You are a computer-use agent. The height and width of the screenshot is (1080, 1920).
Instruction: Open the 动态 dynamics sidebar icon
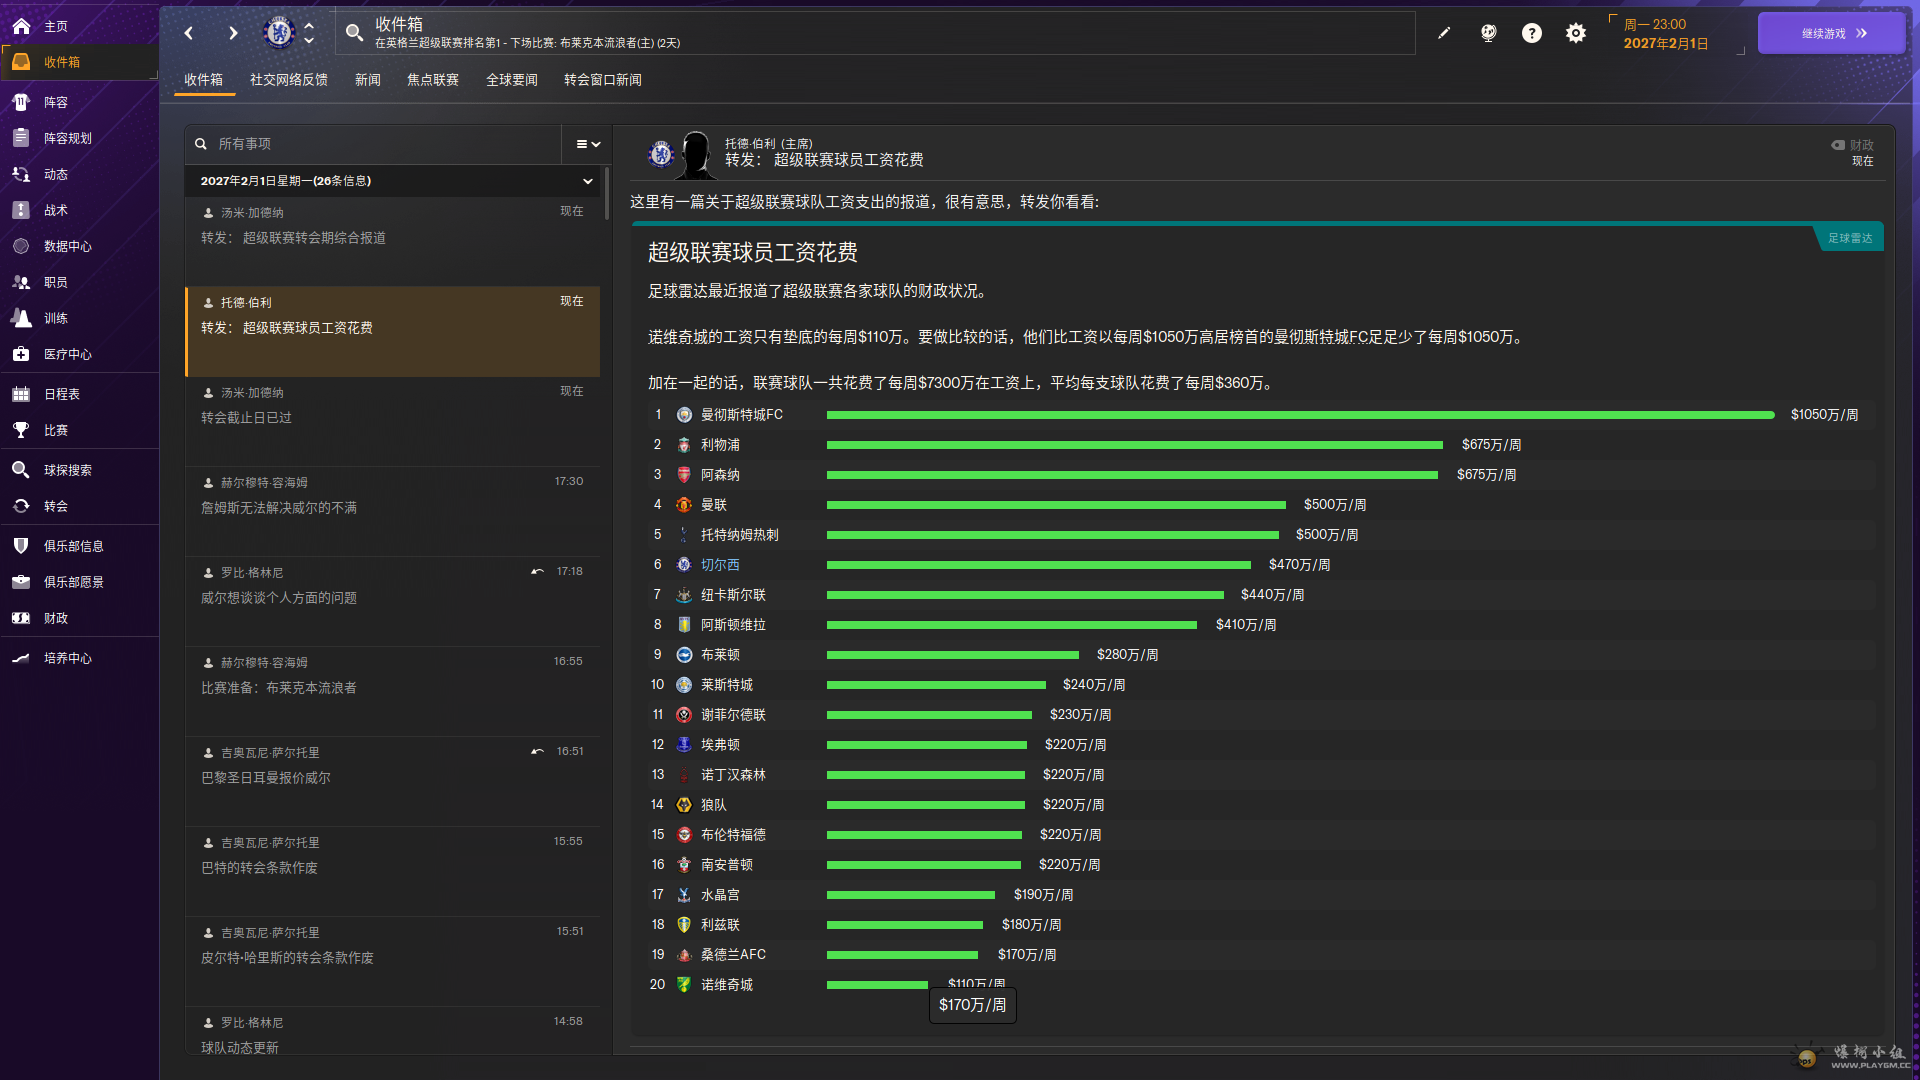[21, 174]
